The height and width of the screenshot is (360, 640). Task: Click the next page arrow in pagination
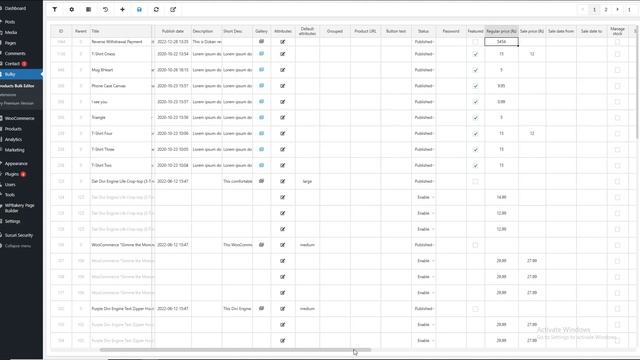tap(618, 10)
